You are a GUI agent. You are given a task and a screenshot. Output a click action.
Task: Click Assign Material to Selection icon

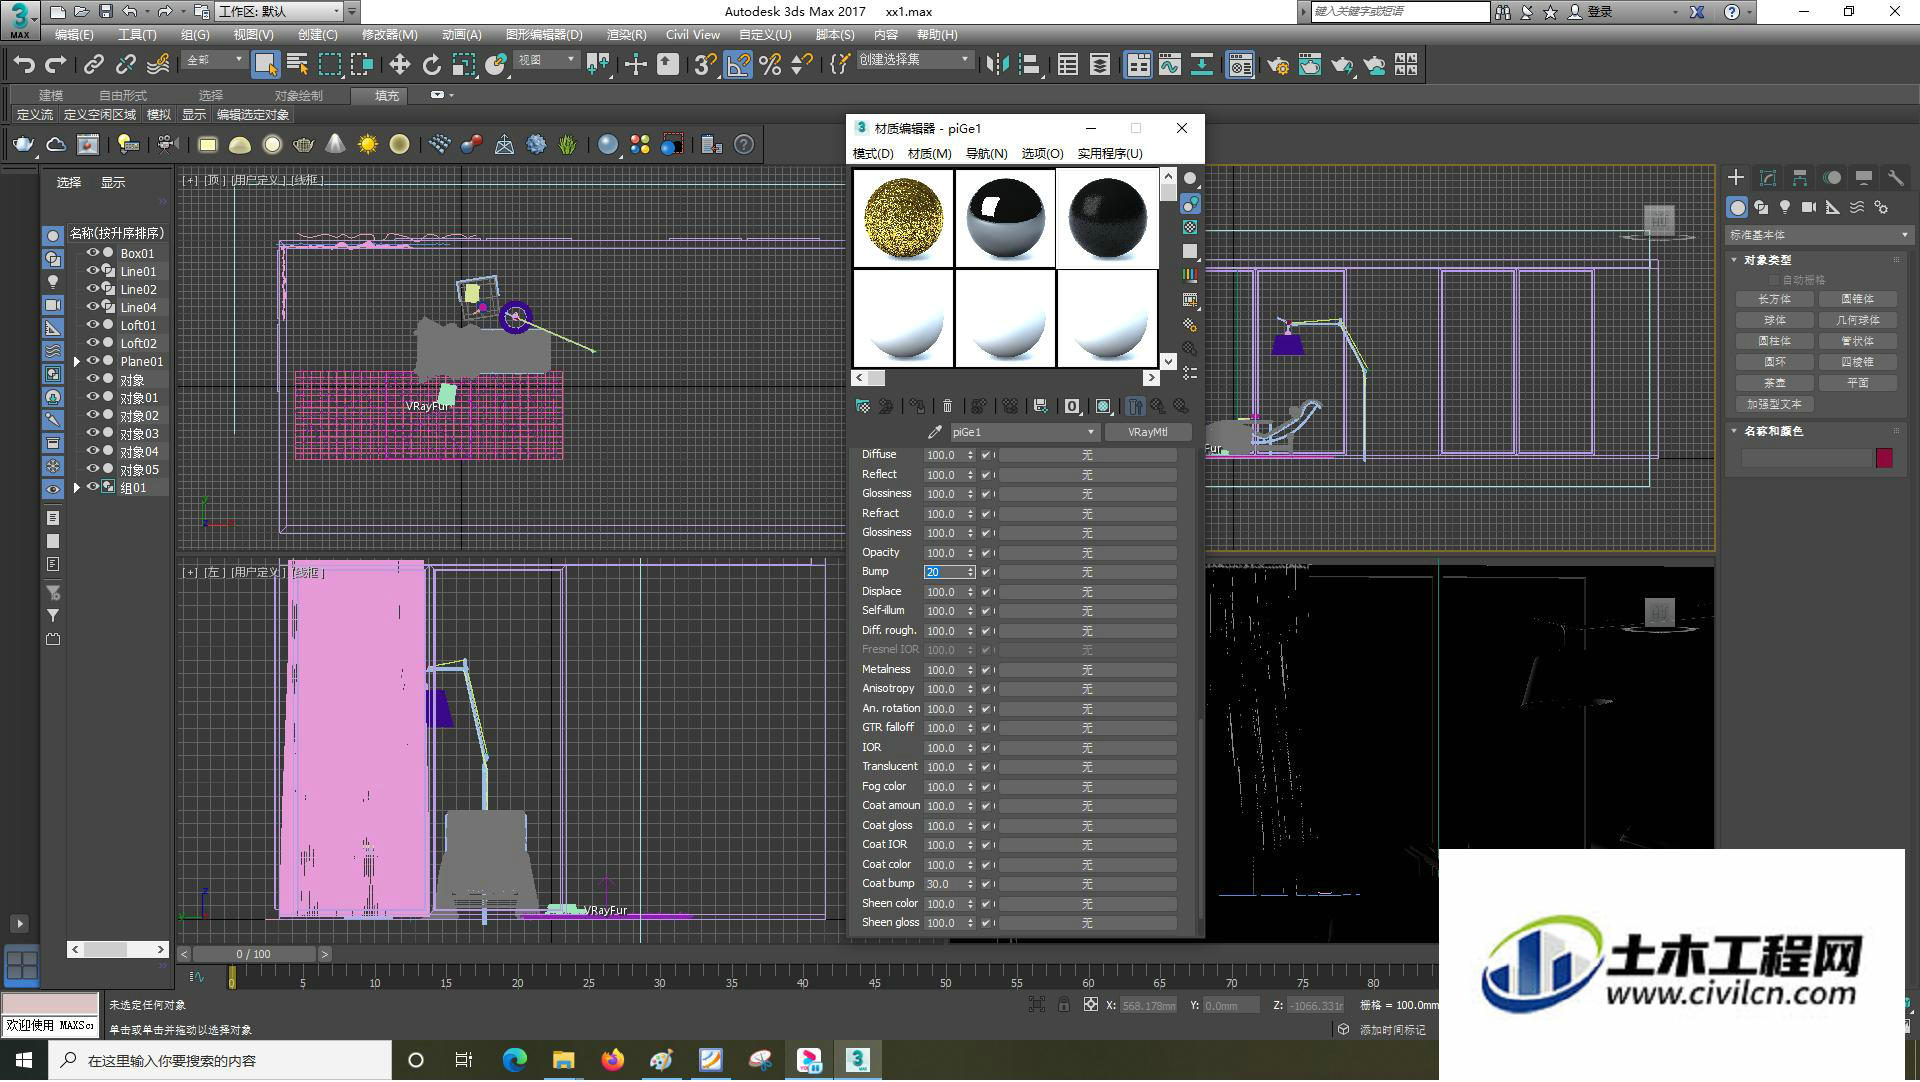click(916, 406)
